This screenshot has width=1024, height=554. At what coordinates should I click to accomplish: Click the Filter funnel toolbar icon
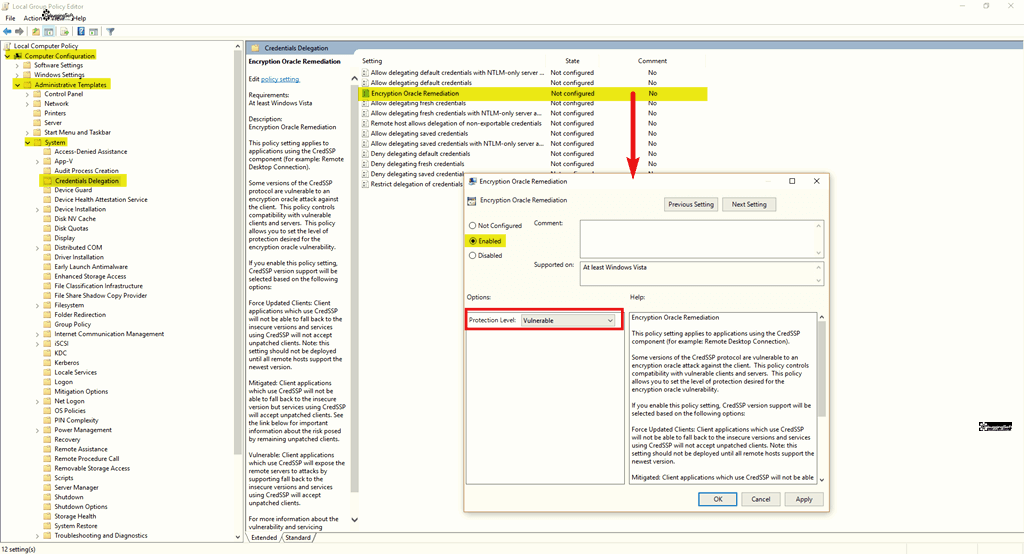click(110, 31)
